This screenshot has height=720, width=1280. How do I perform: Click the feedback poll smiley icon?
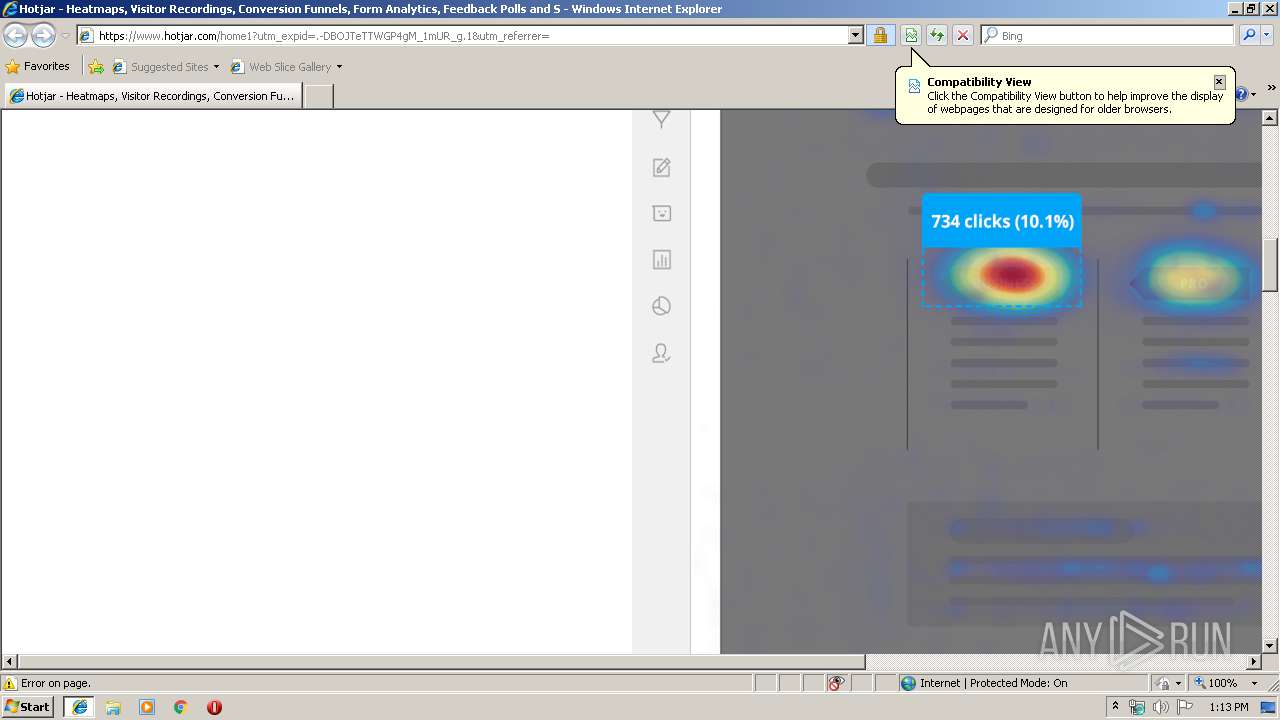[x=661, y=213]
